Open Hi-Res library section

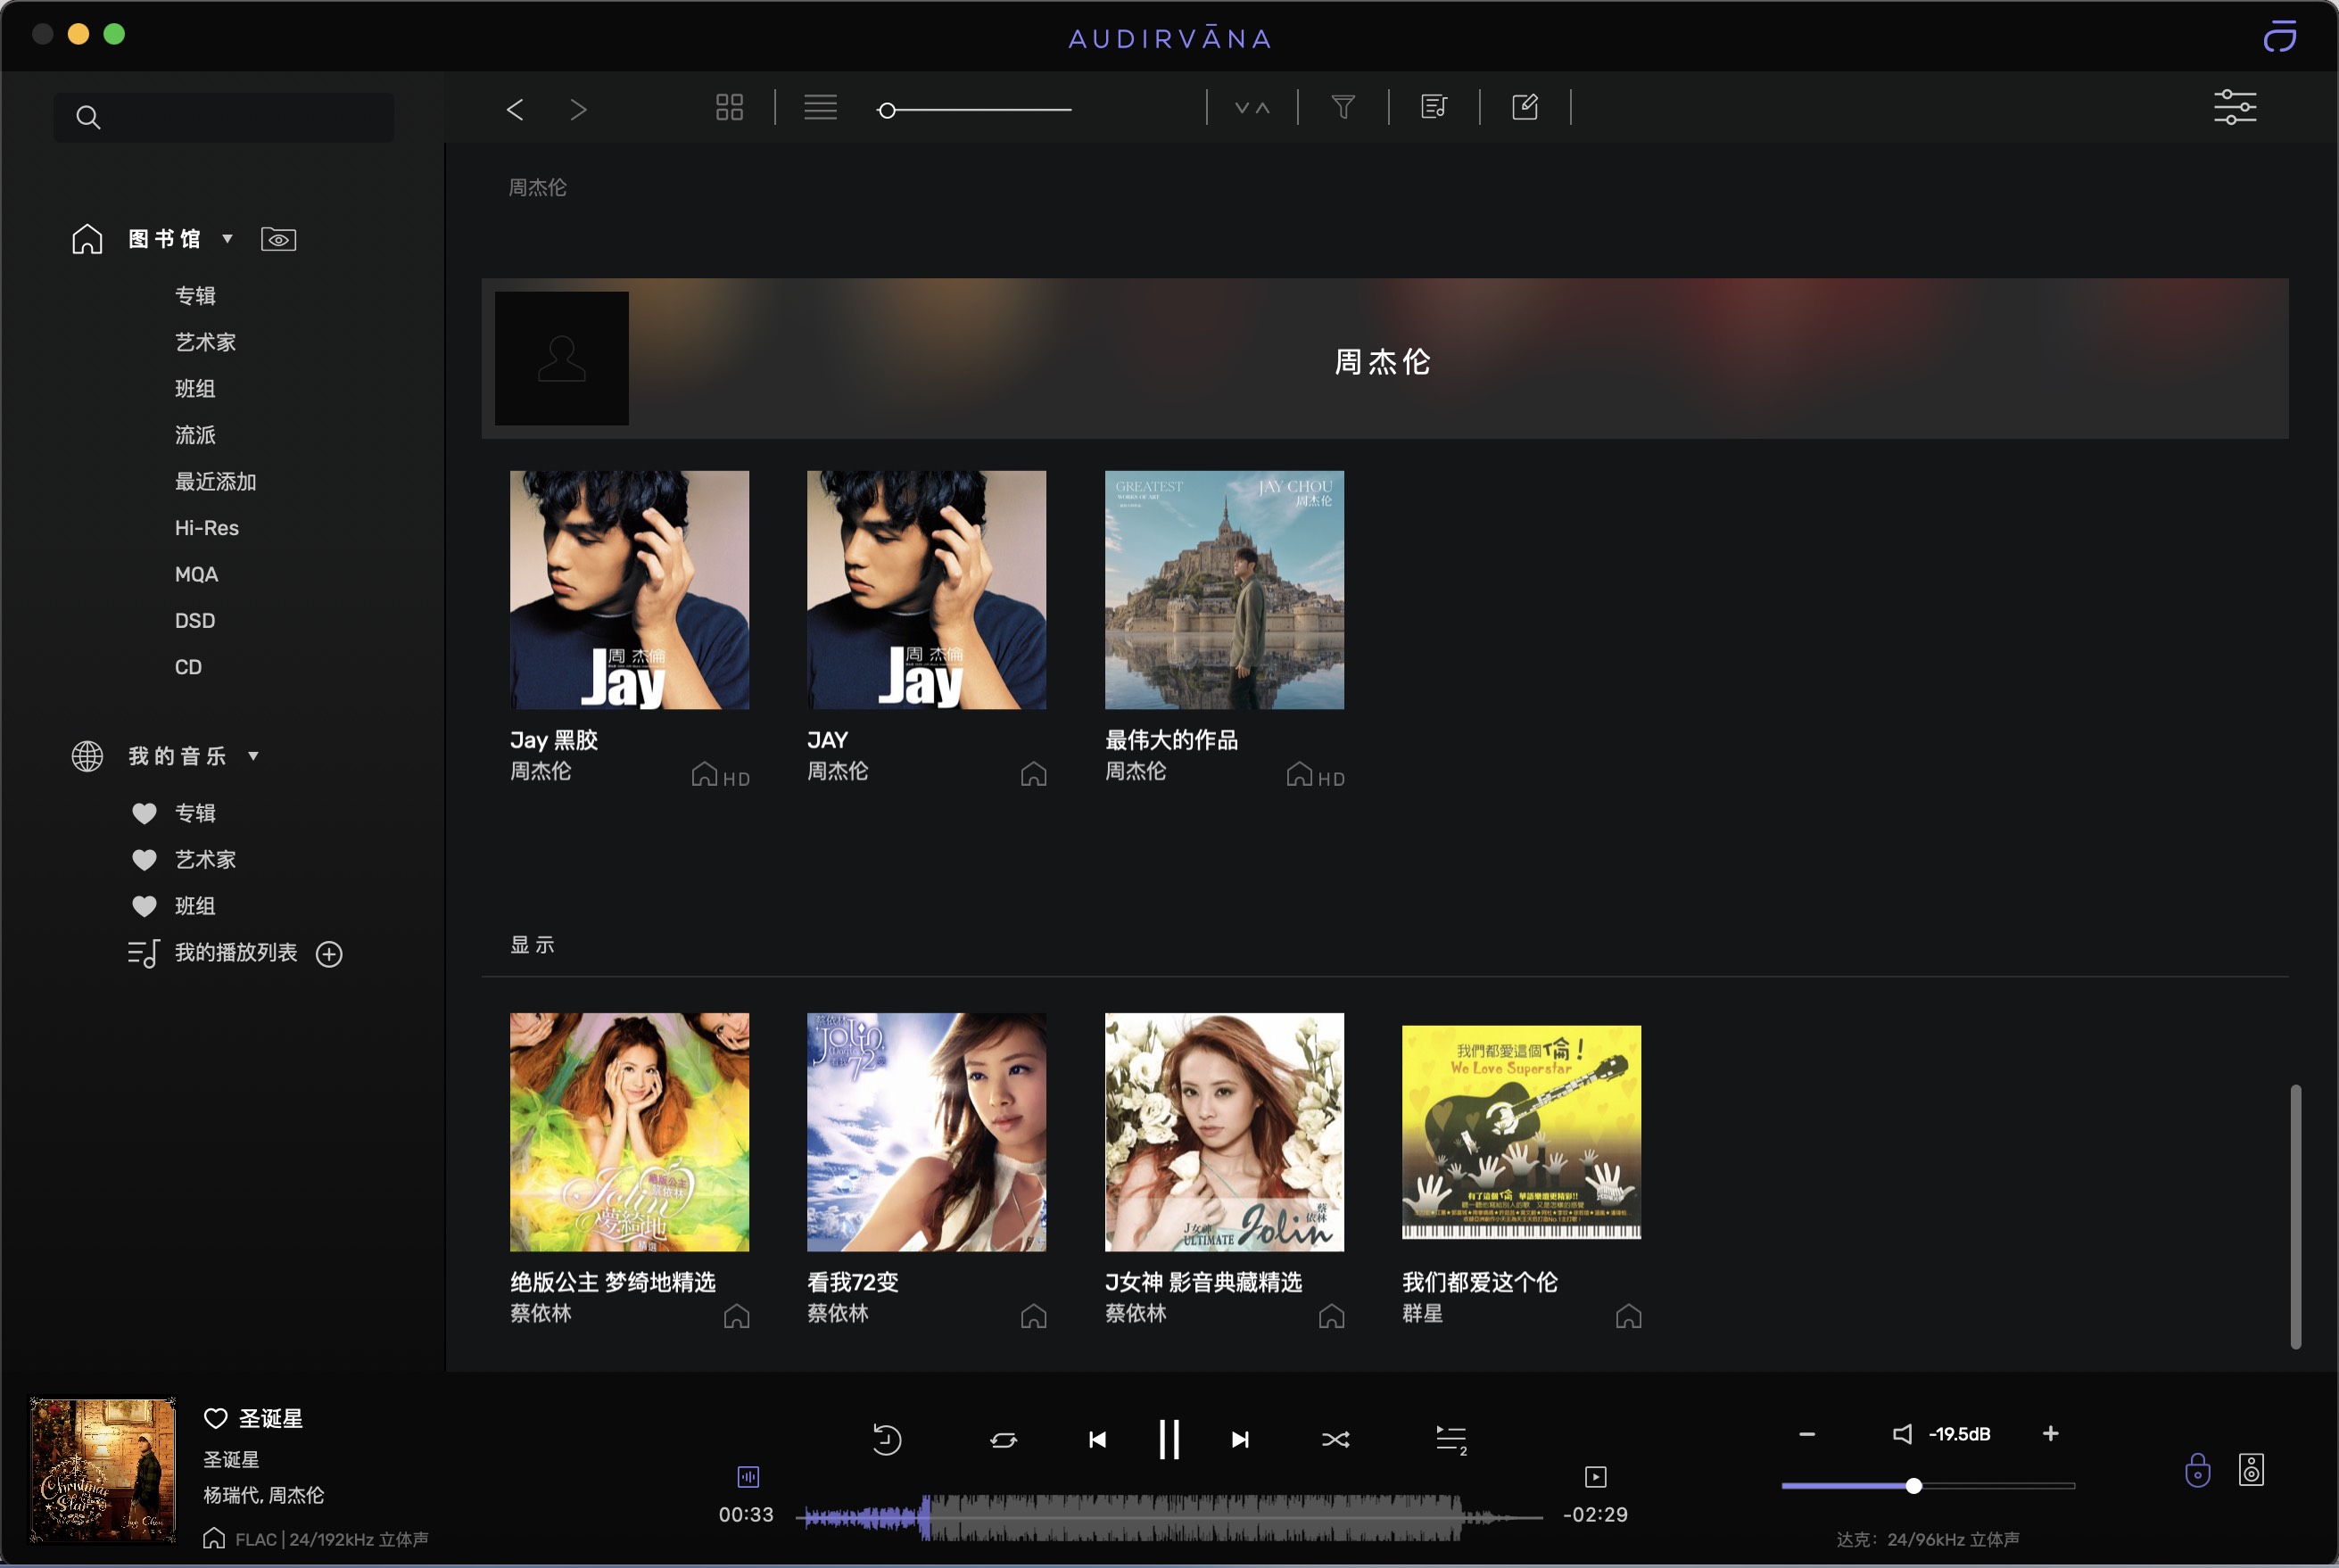pyautogui.click(x=206, y=528)
